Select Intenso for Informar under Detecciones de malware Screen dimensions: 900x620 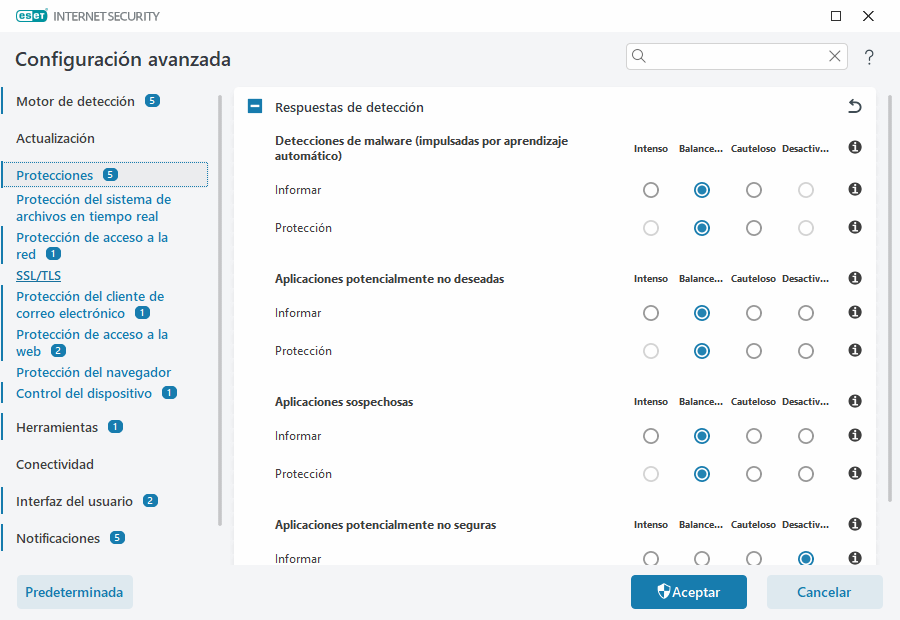point(651,190)
